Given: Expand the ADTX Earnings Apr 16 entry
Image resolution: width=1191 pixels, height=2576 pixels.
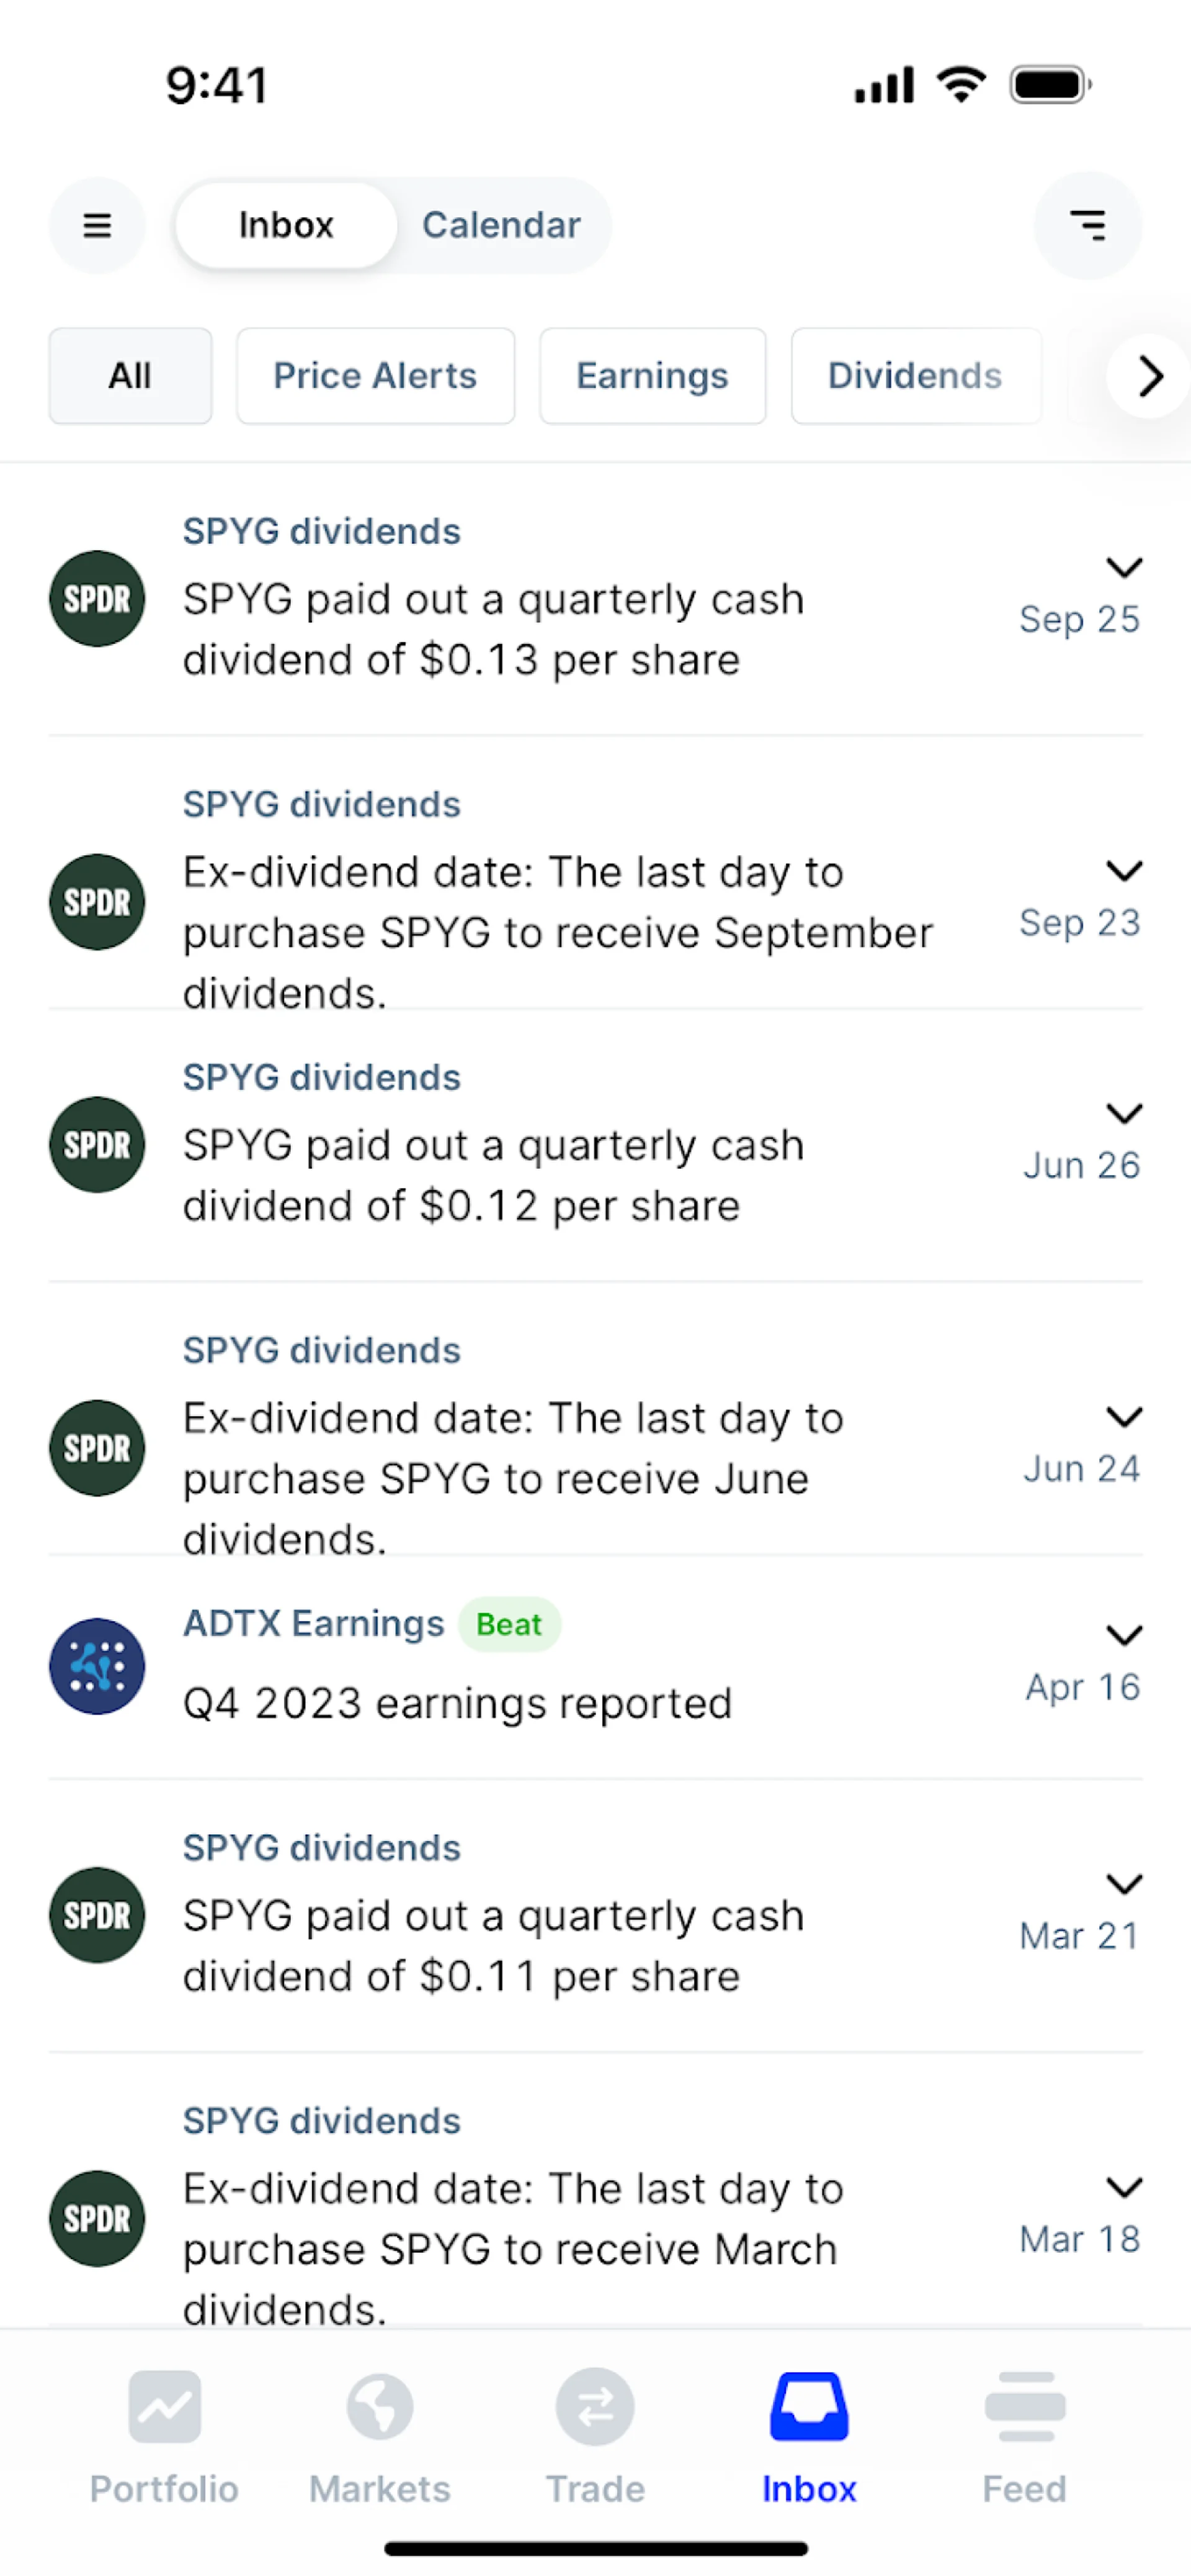Looking at the screenshot, I should tap(1124, 1636).
